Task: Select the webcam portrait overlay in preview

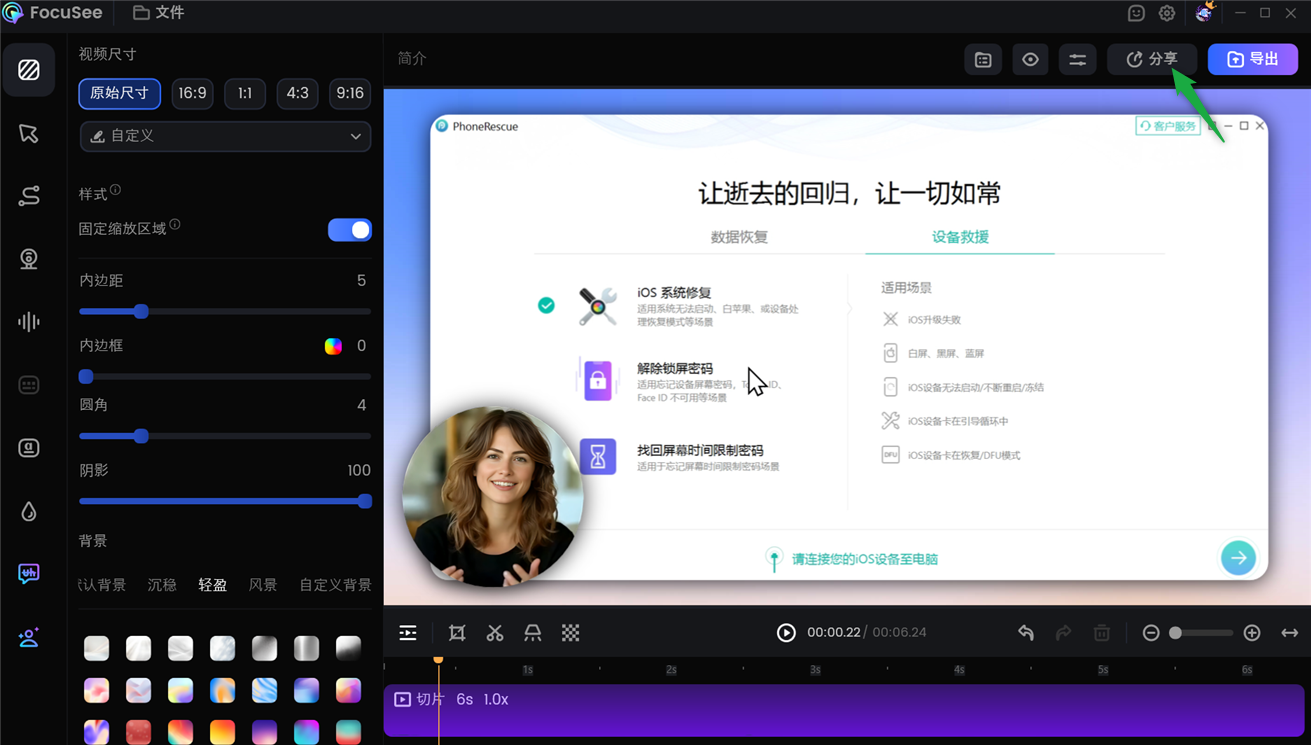Action: [x=493, y=496]
